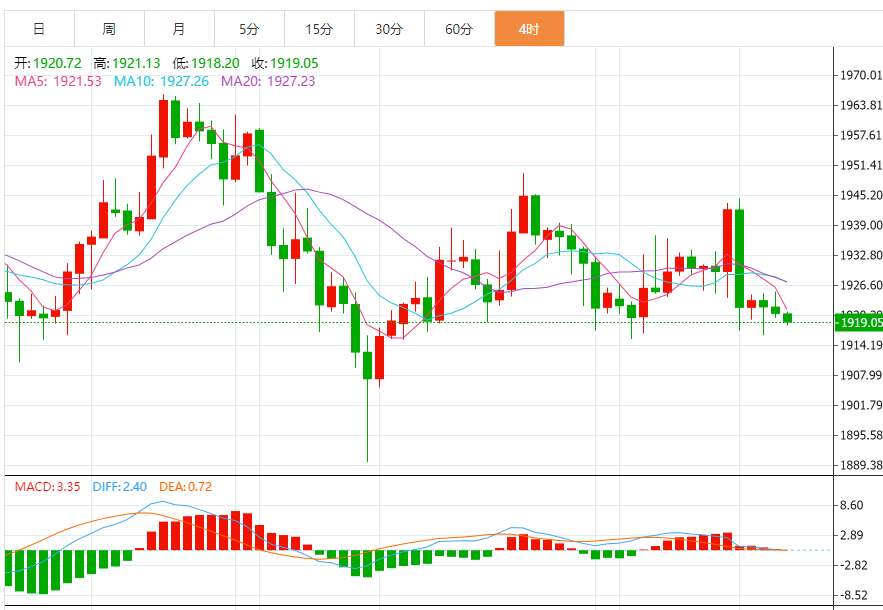Click the MA20: 1927.23 indicator label

pos(268,81)
